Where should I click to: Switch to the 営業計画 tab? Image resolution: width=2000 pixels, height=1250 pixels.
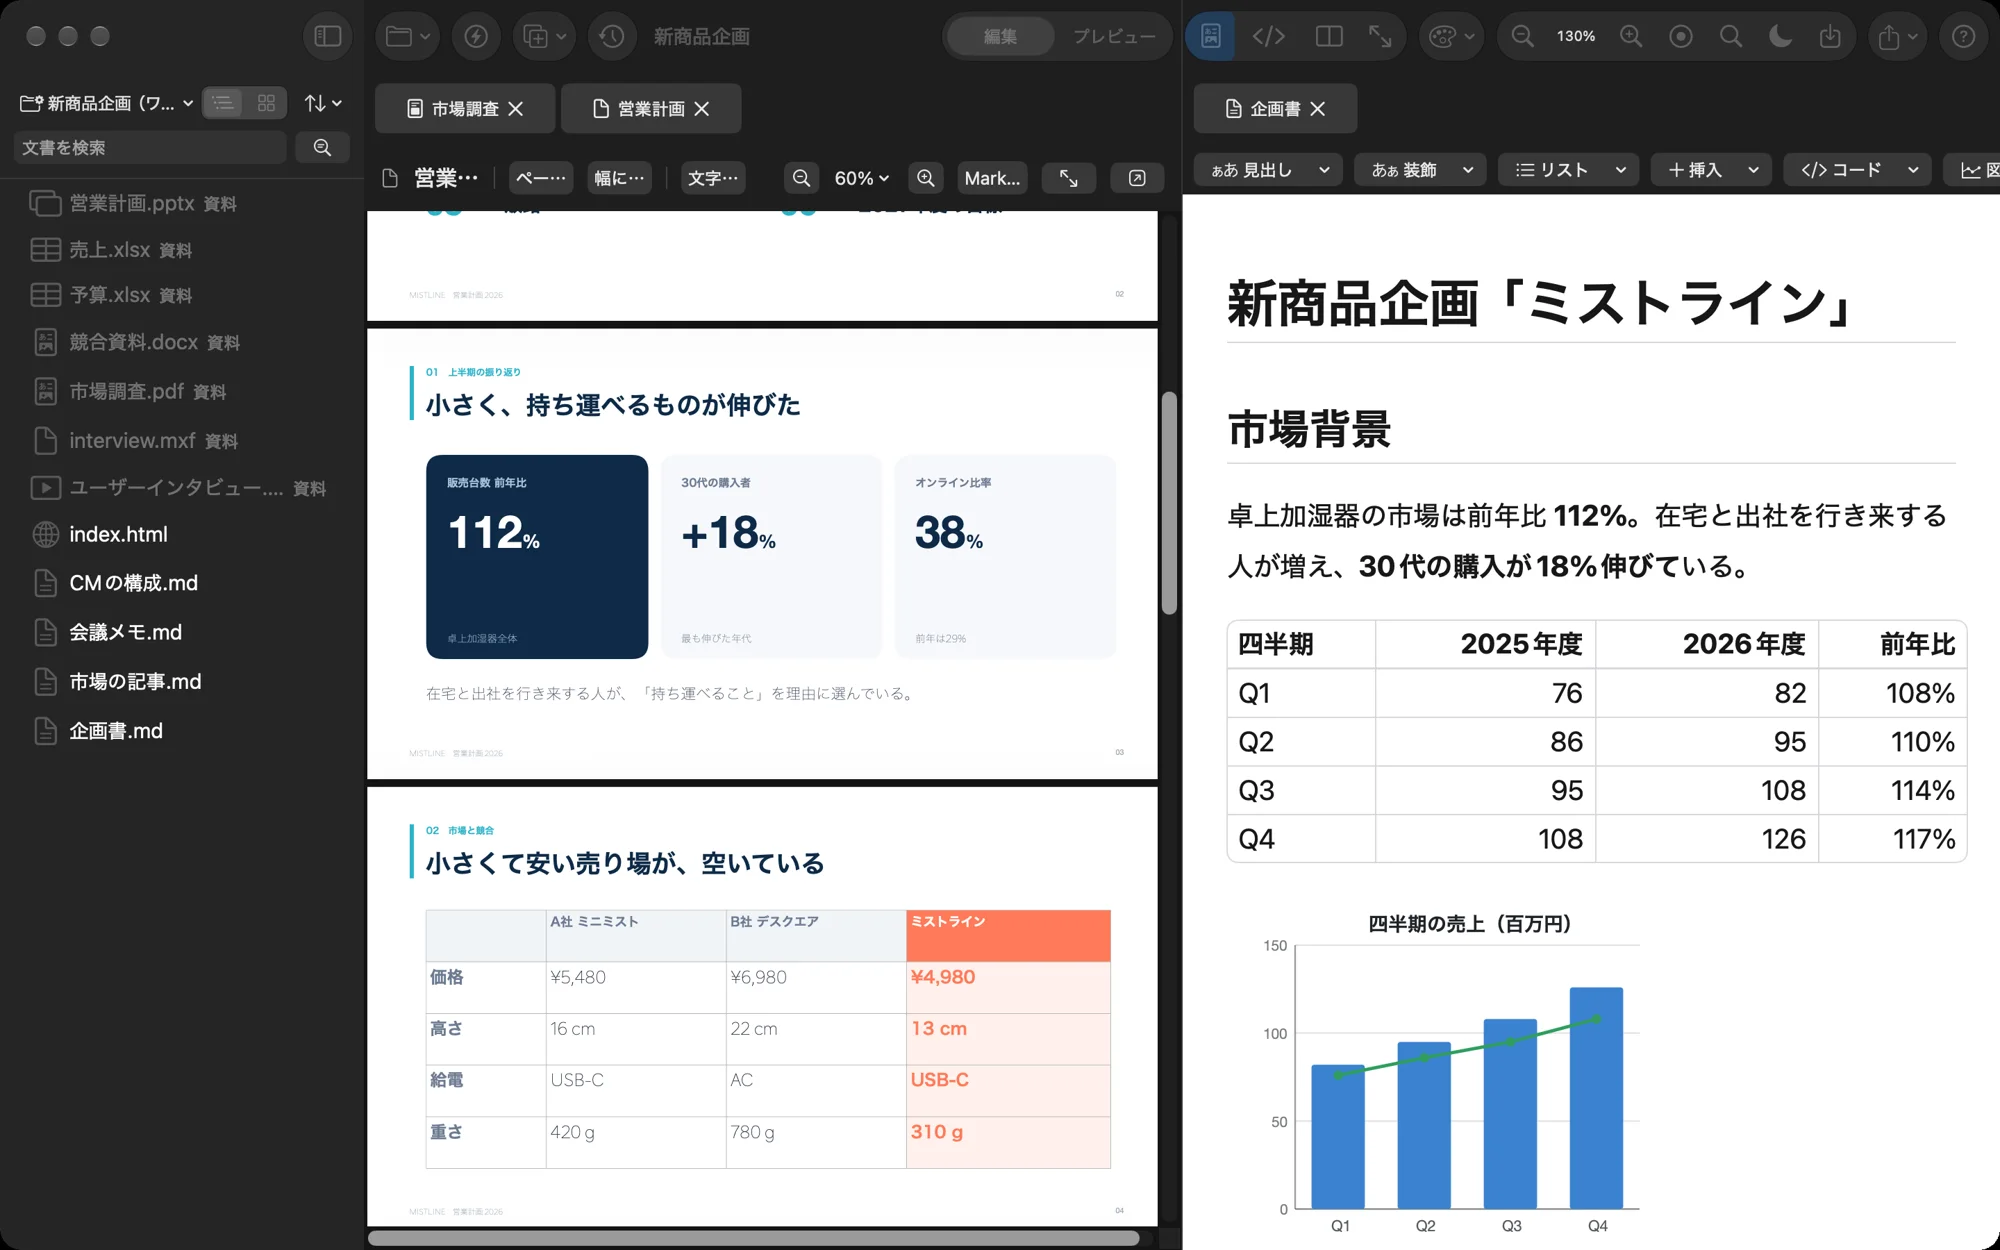[x=651, y=108]
